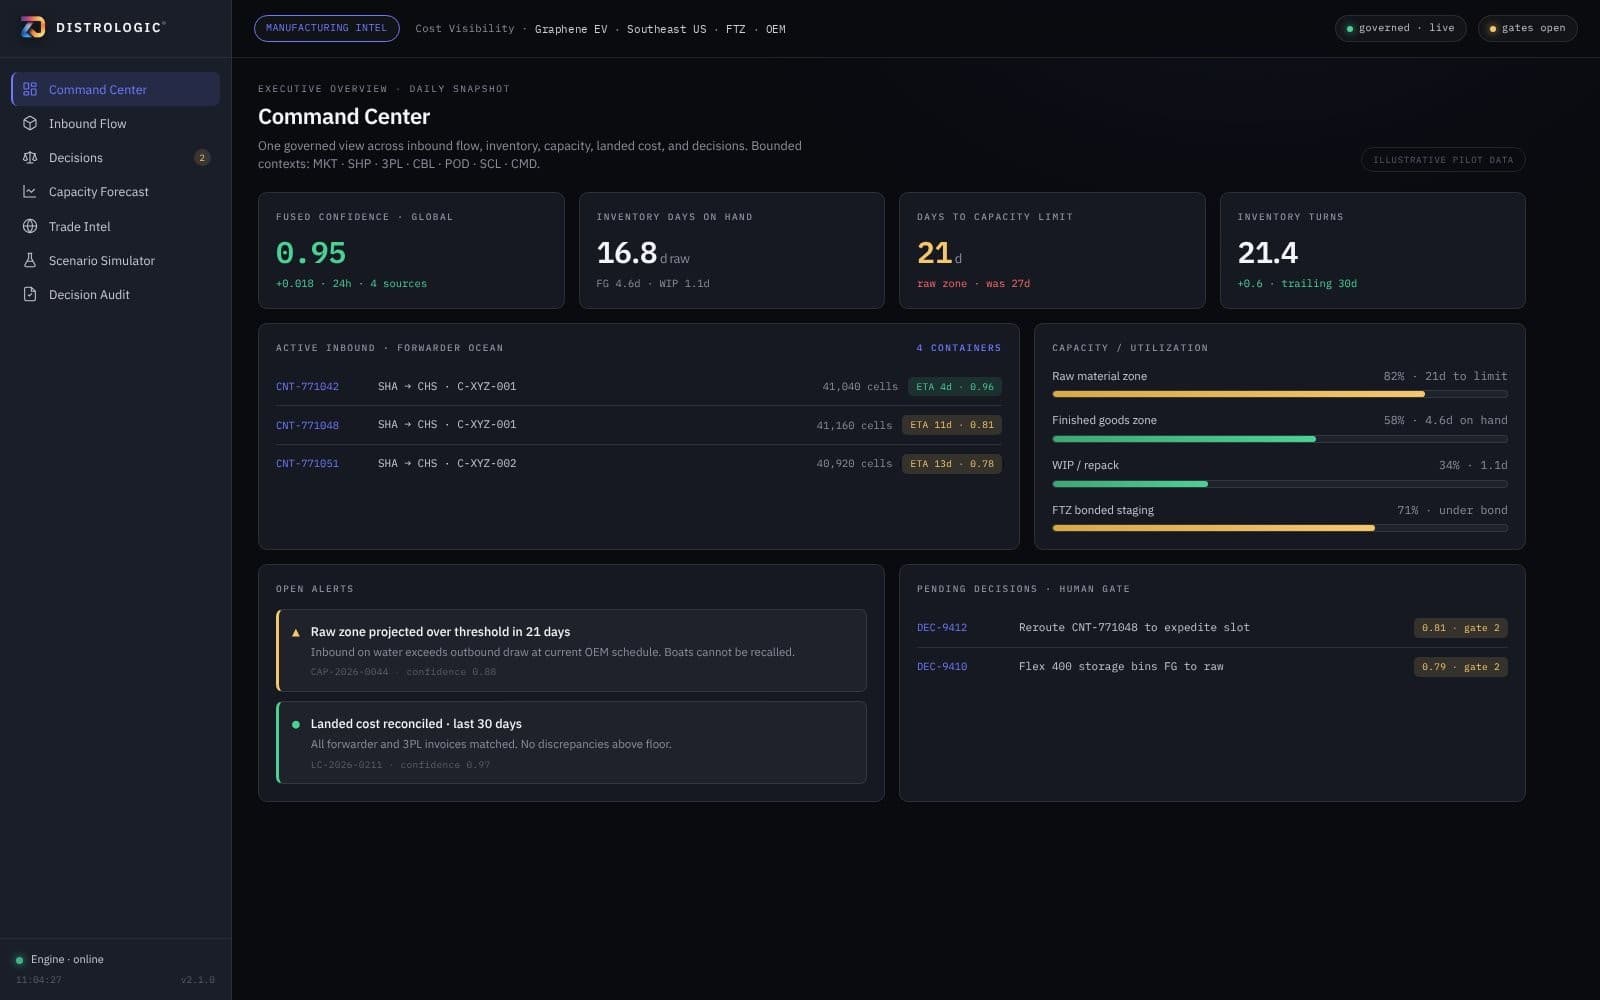Go to the Decisions page

[115, 157]
